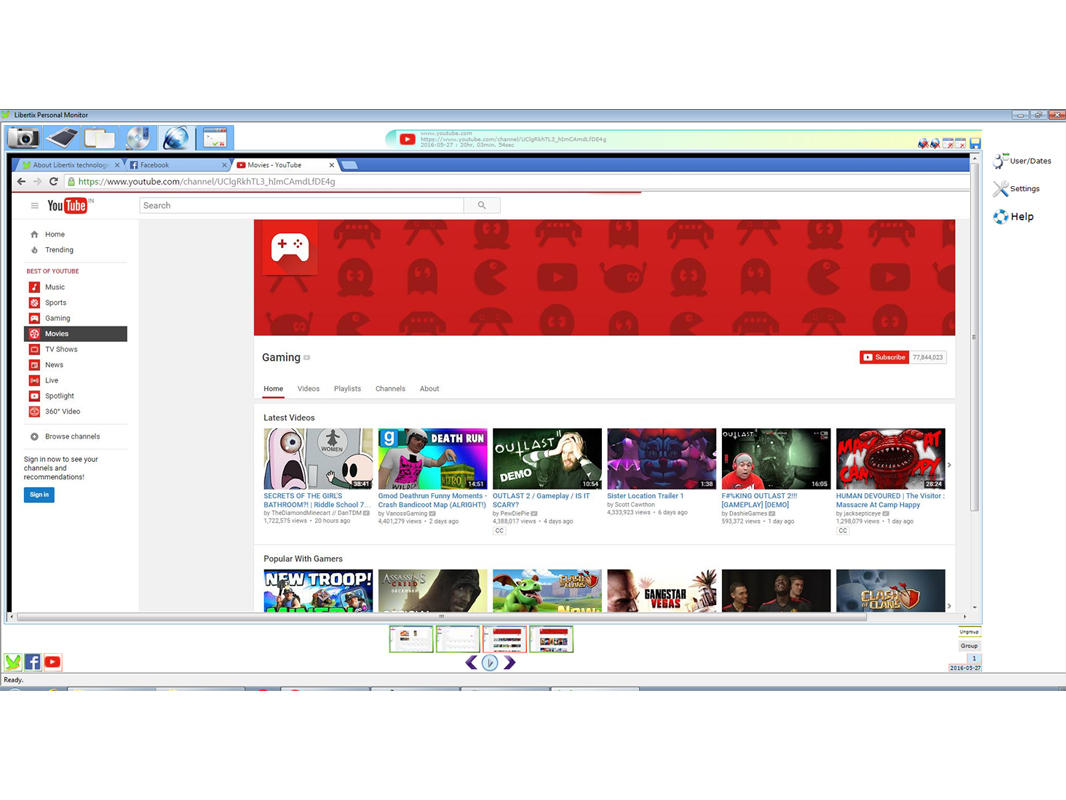1066x800 pixels.
Task: Open Help lifebuoy option
Action: pos(1014,217)
